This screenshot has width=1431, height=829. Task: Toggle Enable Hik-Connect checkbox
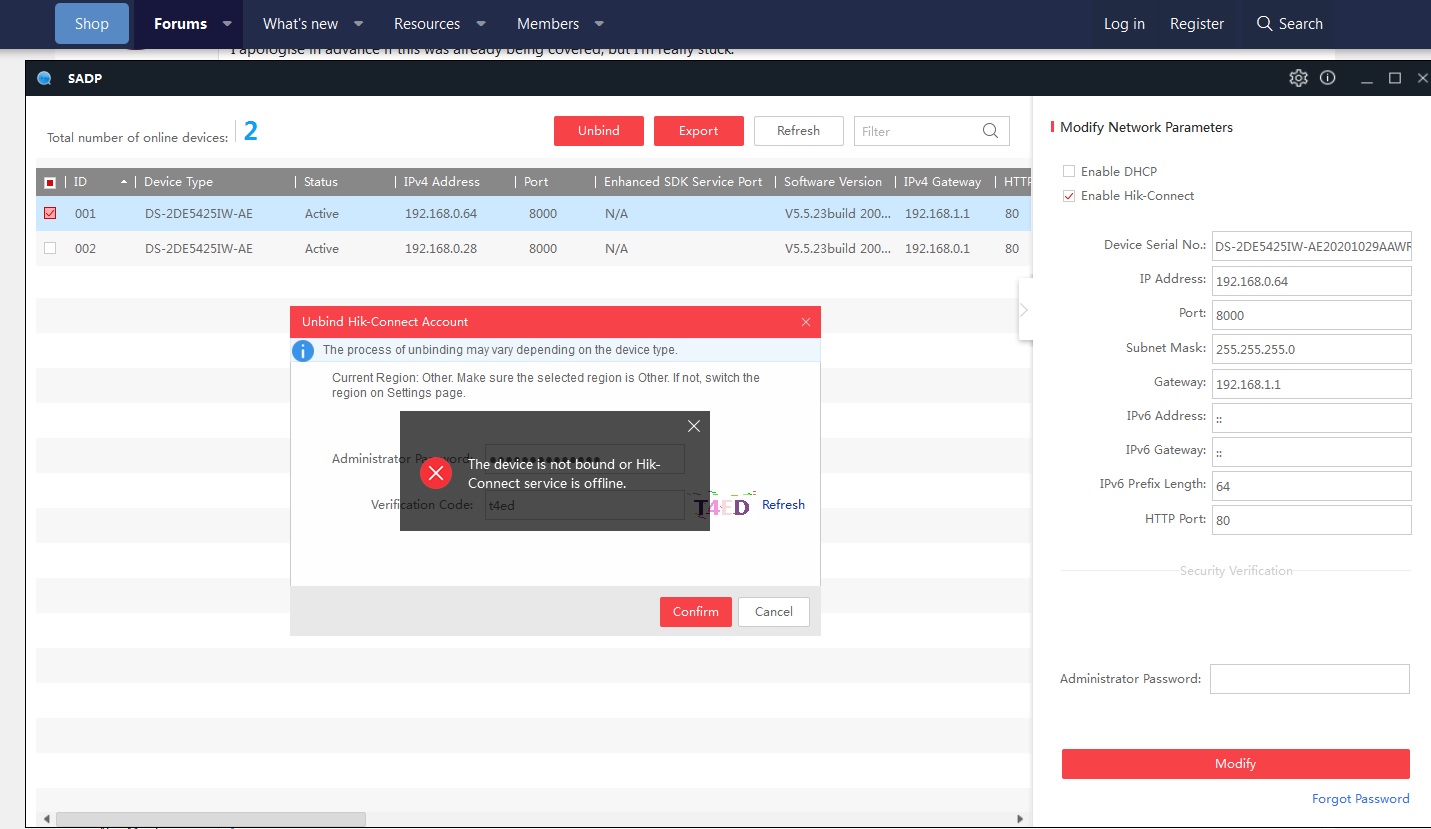[x=1069, y=196]
